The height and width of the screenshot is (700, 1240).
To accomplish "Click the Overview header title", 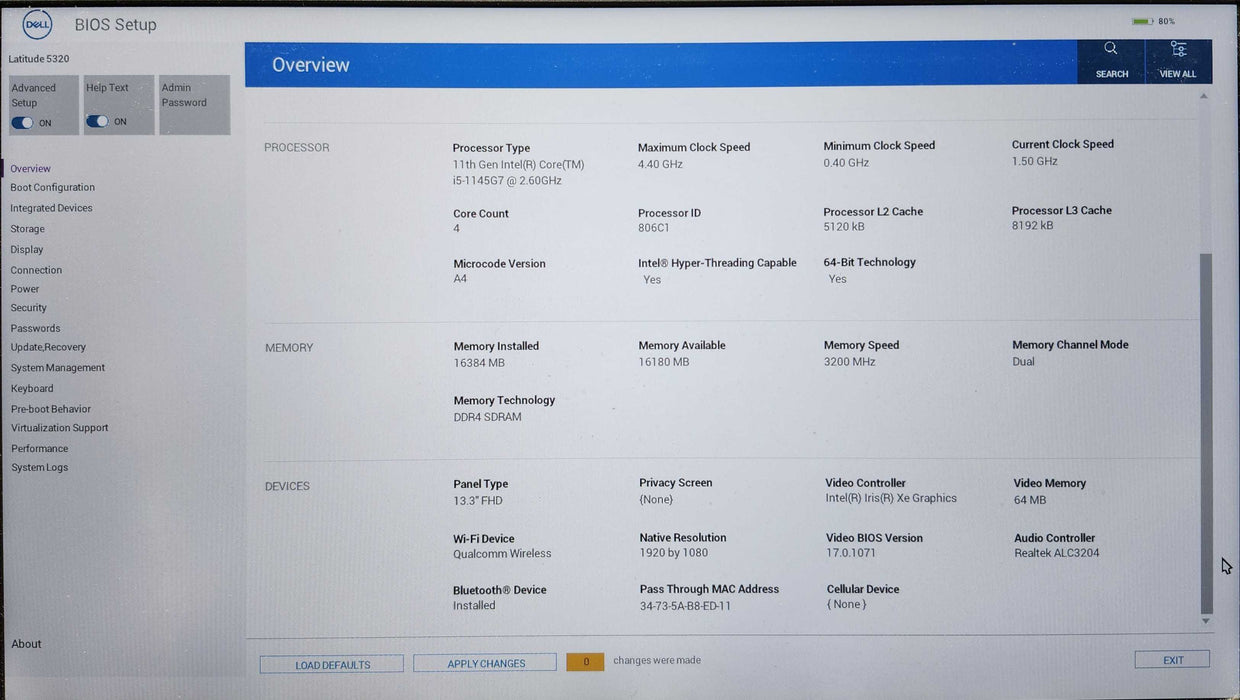I will (311, 65).
